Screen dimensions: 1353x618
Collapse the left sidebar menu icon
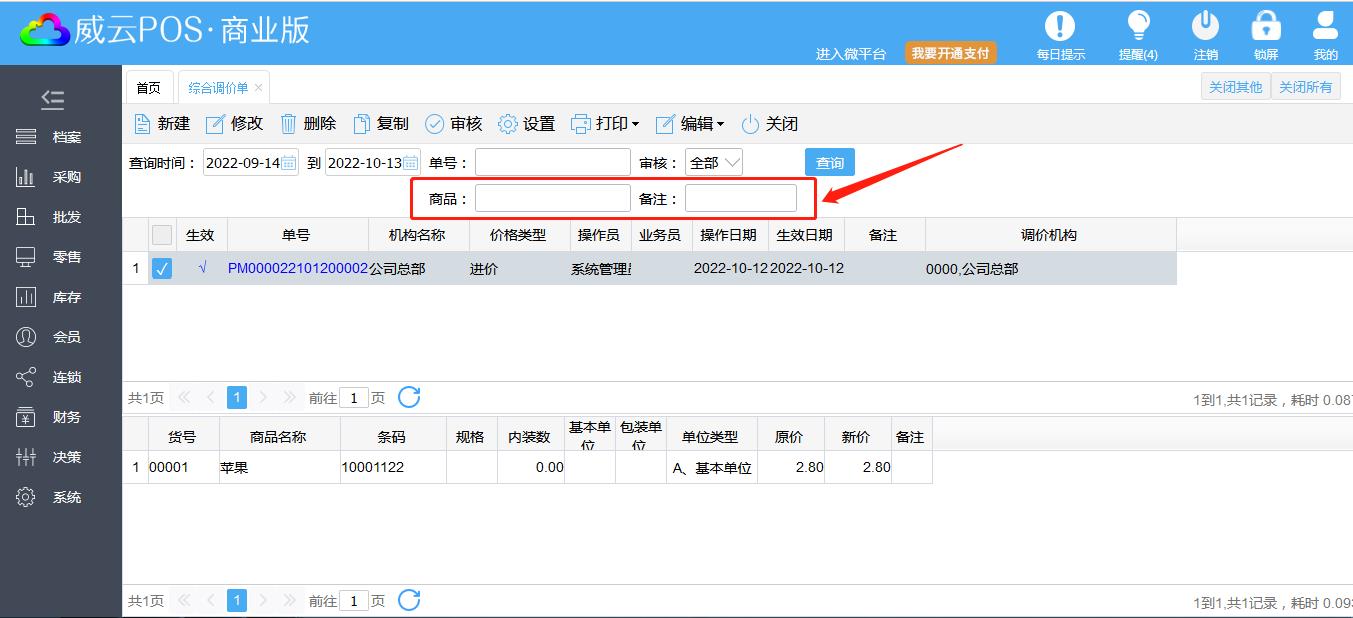tap(53, 99)
